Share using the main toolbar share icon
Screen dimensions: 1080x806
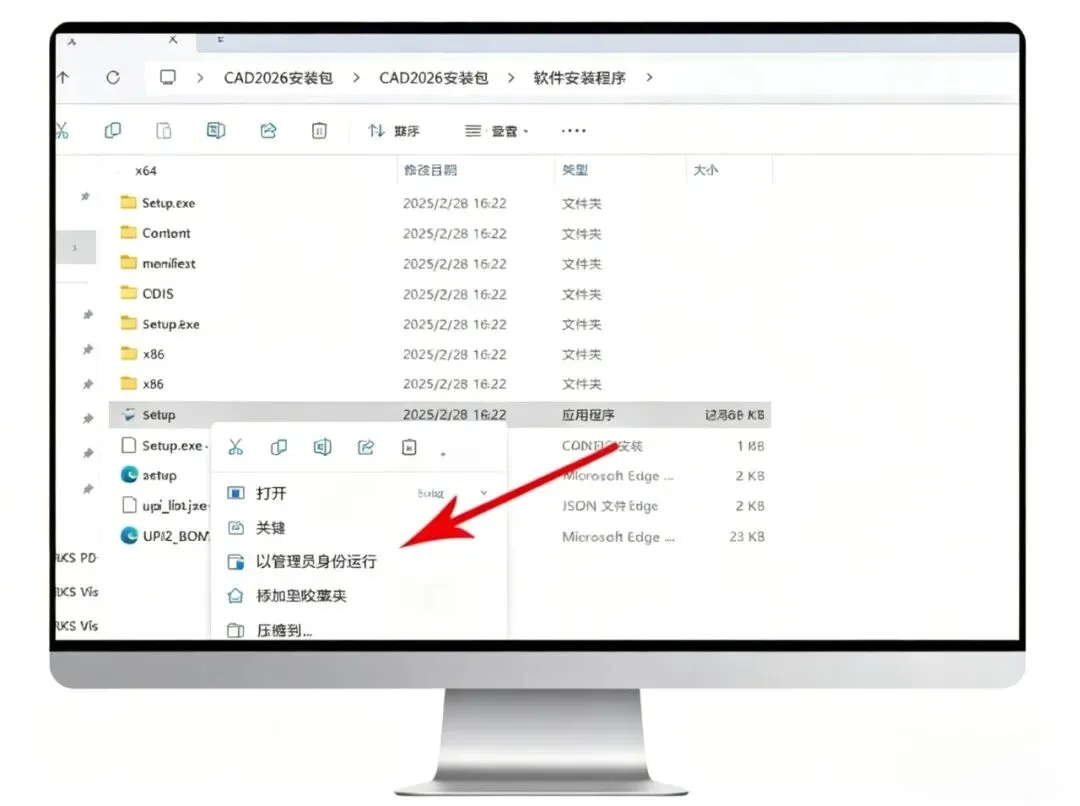(x=268, y=130)
